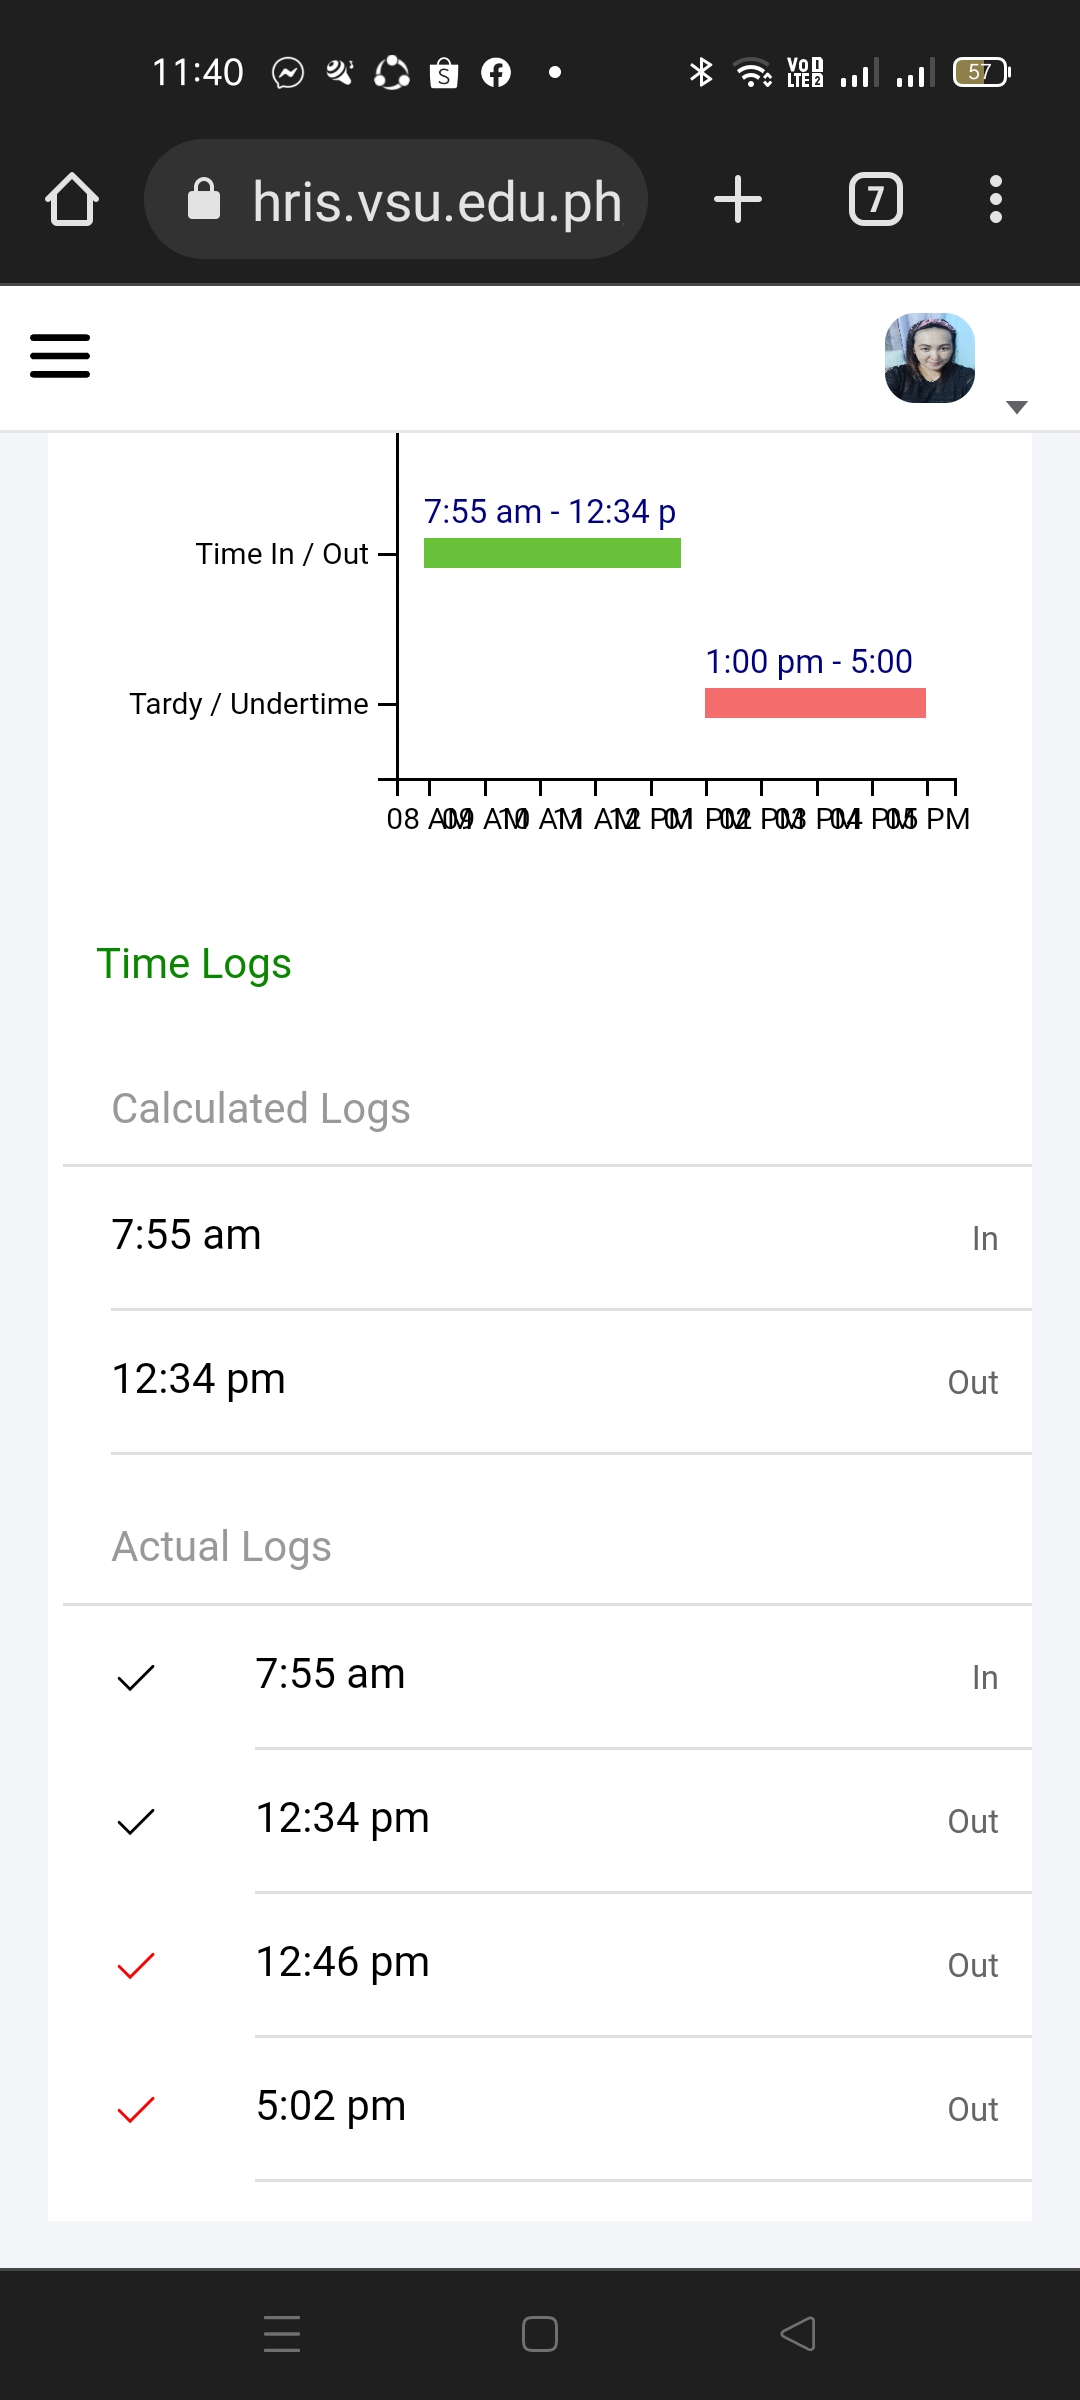1080x2400 pixels.
Task: Open a new browser tab
Action: (738, 199)
